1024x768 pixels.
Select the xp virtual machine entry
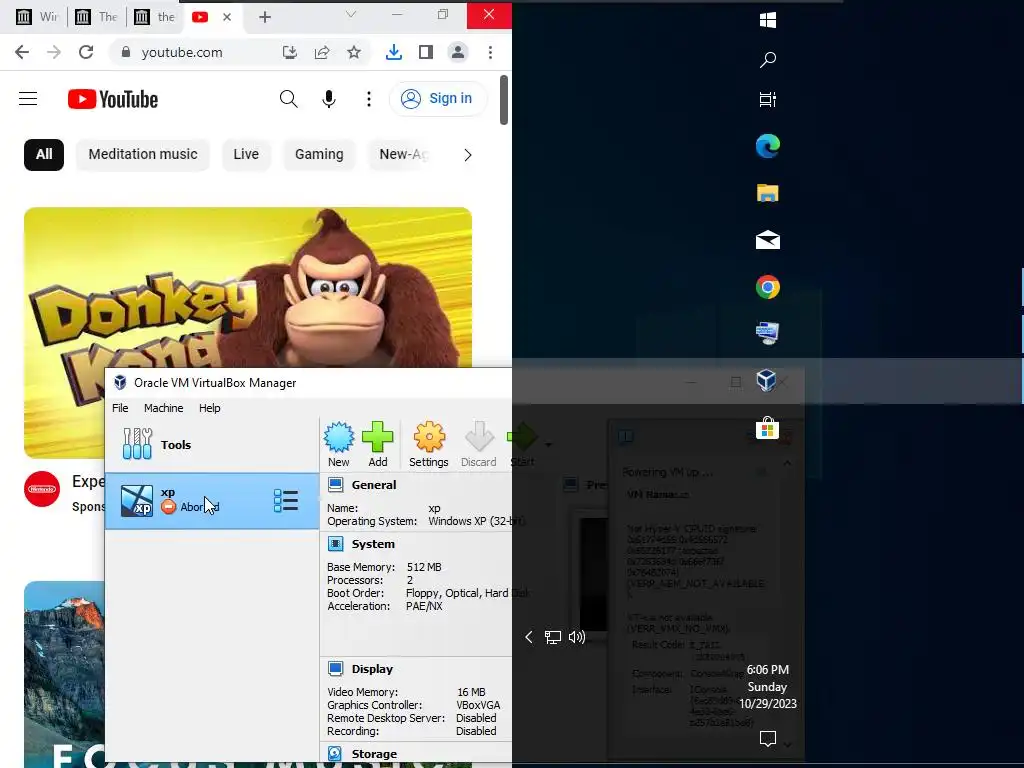[212, 501]
